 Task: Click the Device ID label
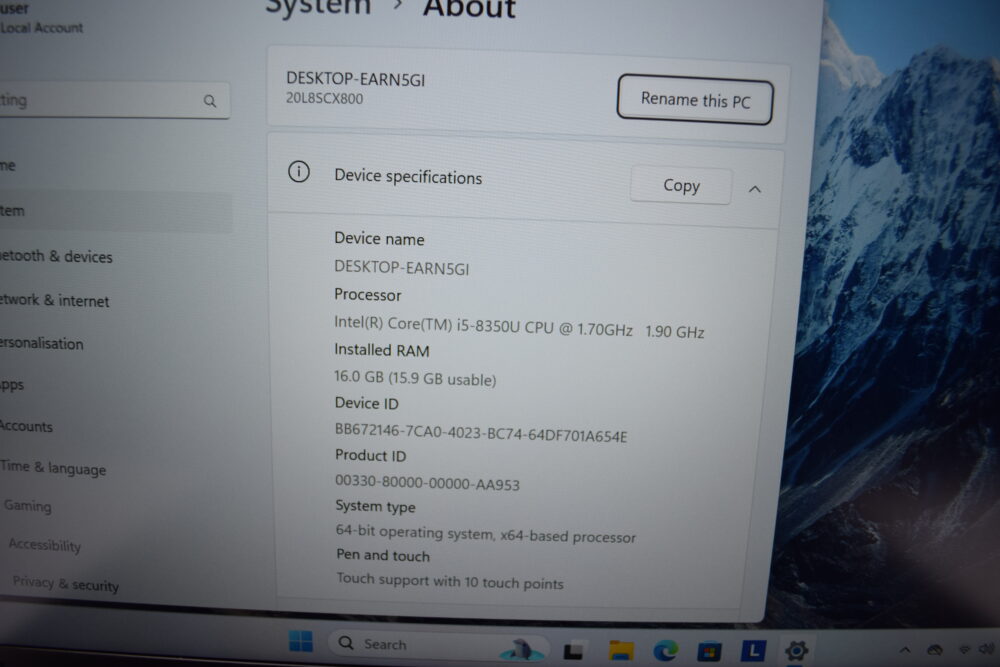point(367,403)
